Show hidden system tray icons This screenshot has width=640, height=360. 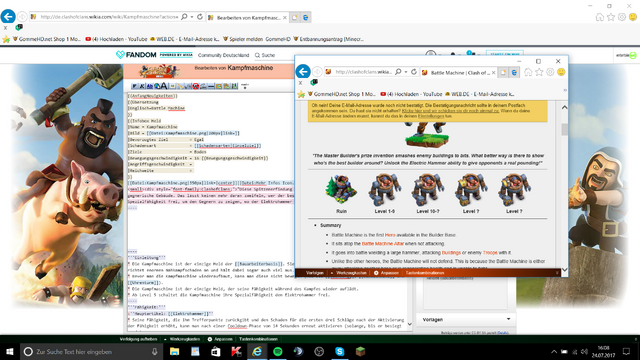click(554, 351)
